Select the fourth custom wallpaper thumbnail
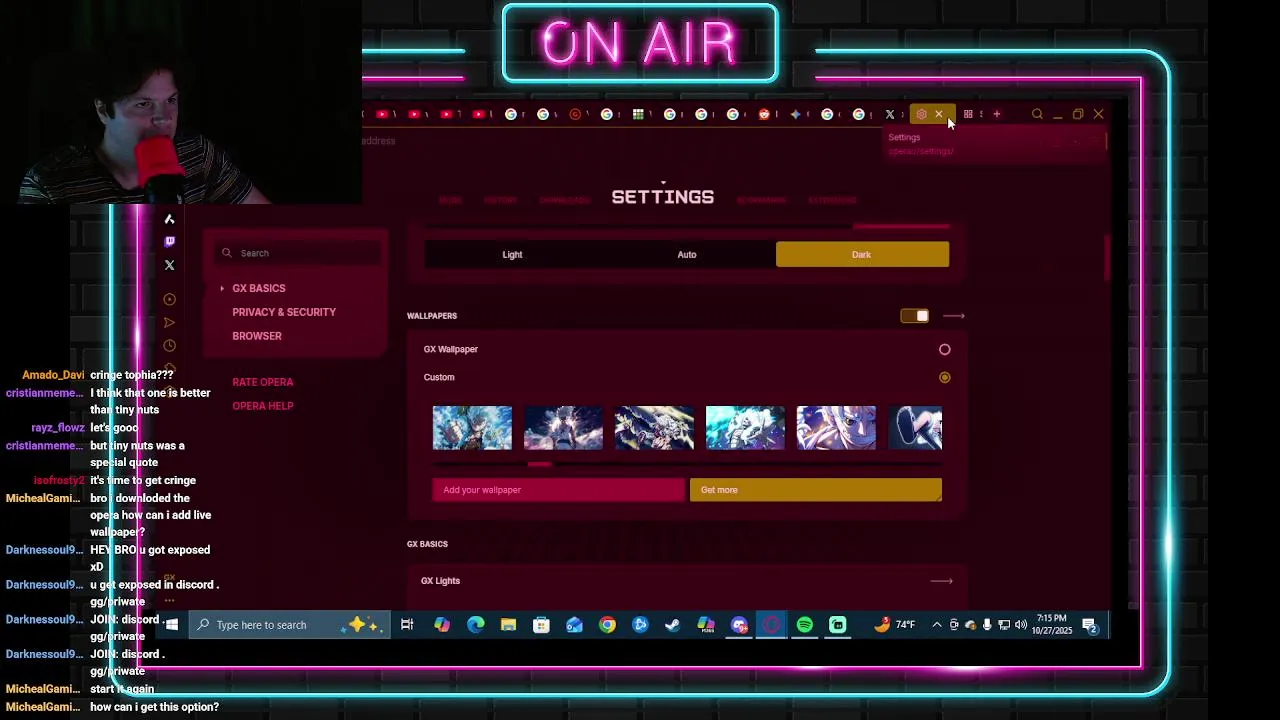1280x720 pixels. 745,428
